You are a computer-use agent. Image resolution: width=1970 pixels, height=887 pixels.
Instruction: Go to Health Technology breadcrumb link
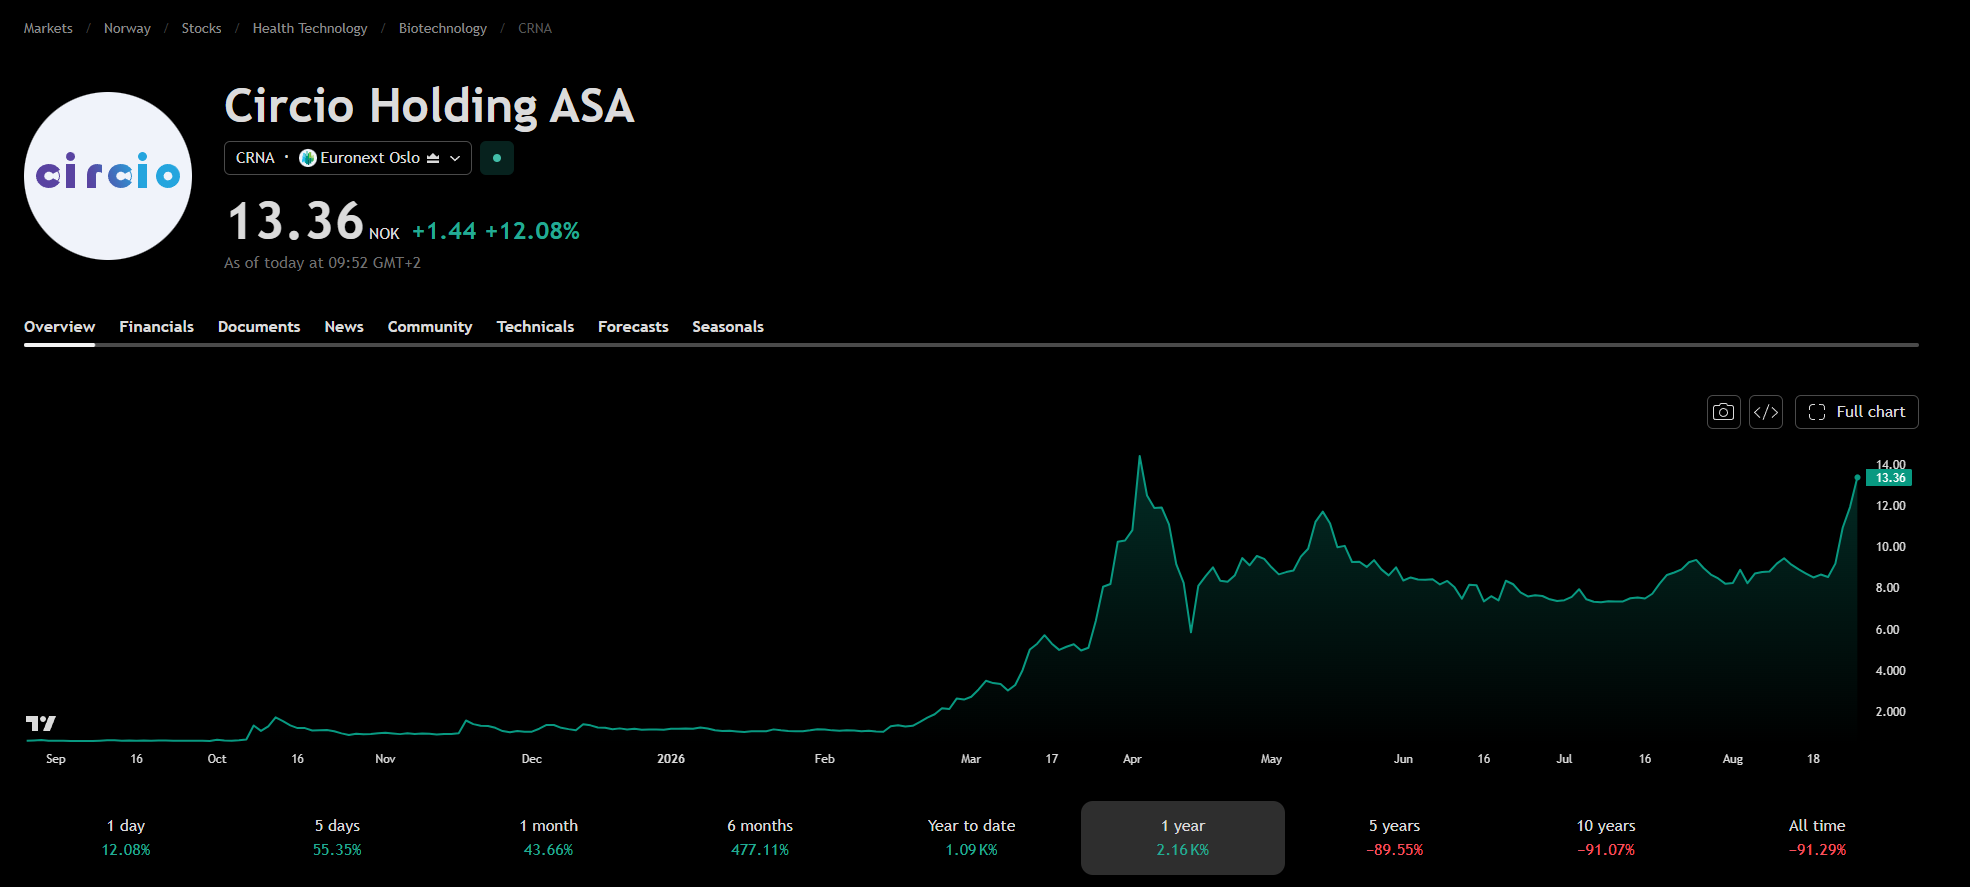pos(310,28)
